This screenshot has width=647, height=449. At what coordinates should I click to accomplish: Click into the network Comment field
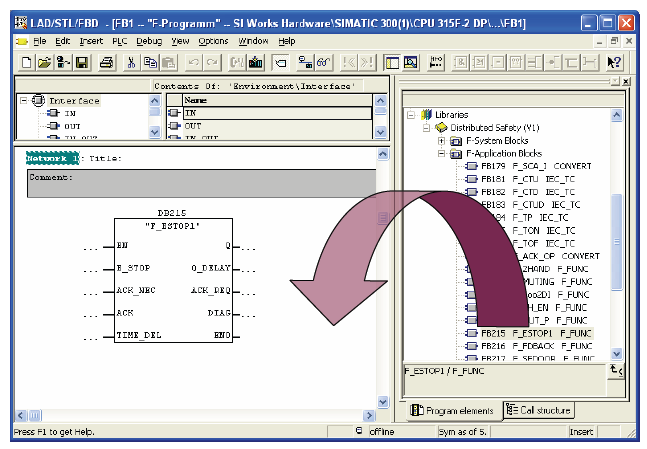pos(201,183)
